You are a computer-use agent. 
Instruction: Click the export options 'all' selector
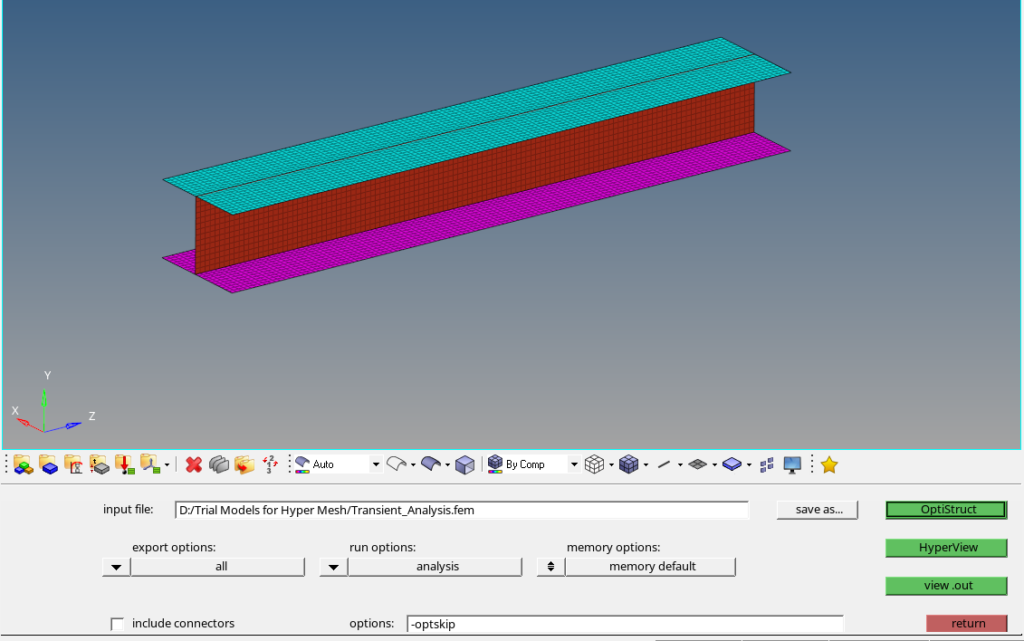click(x=218, y=567)
